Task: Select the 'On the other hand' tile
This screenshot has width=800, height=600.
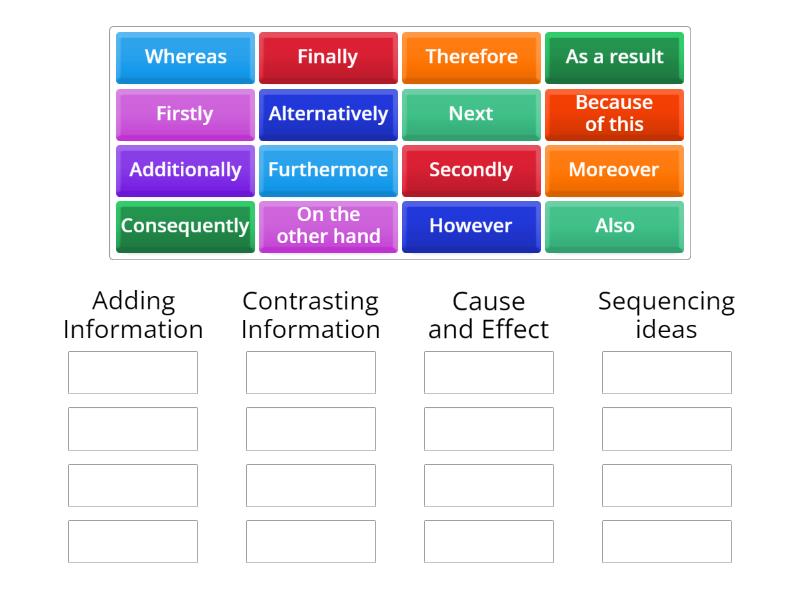Action: pos(328,226)
